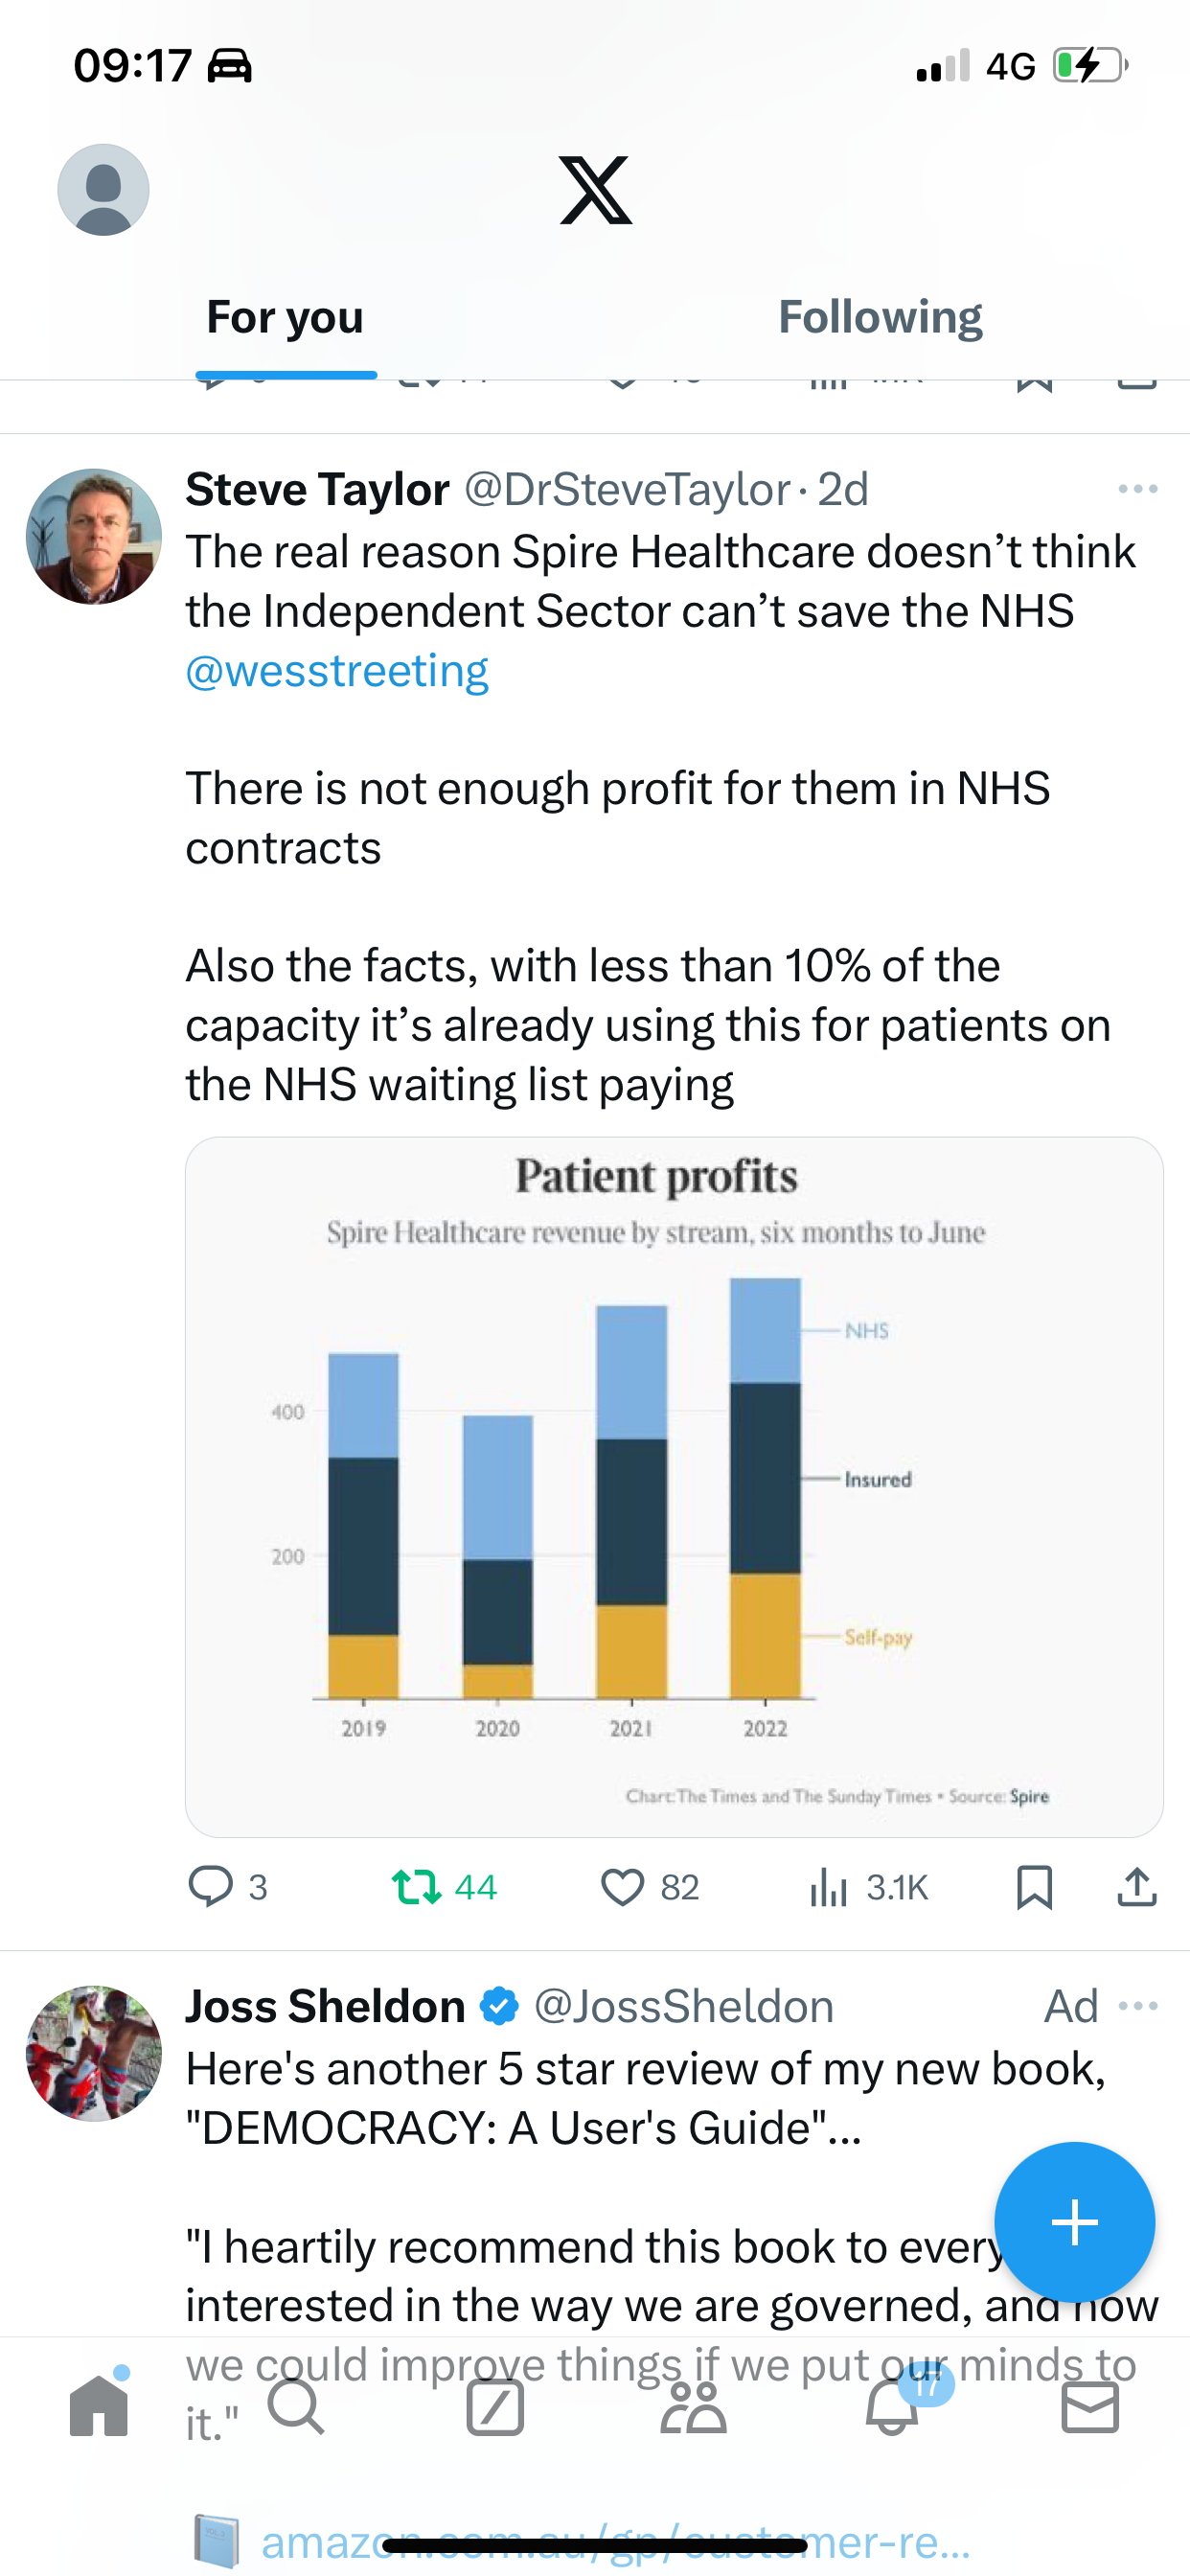This screenshot has height=2576, width=1190.
Task: Toggle retweet on Steve Taylor's tweet
Action: tap(416, 1887)
